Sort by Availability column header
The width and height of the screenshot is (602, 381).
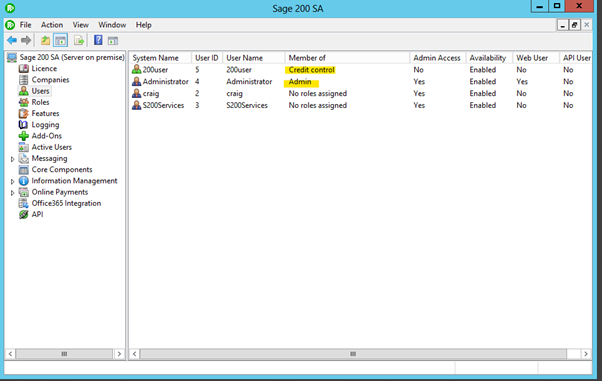click(x=489, y=58)
